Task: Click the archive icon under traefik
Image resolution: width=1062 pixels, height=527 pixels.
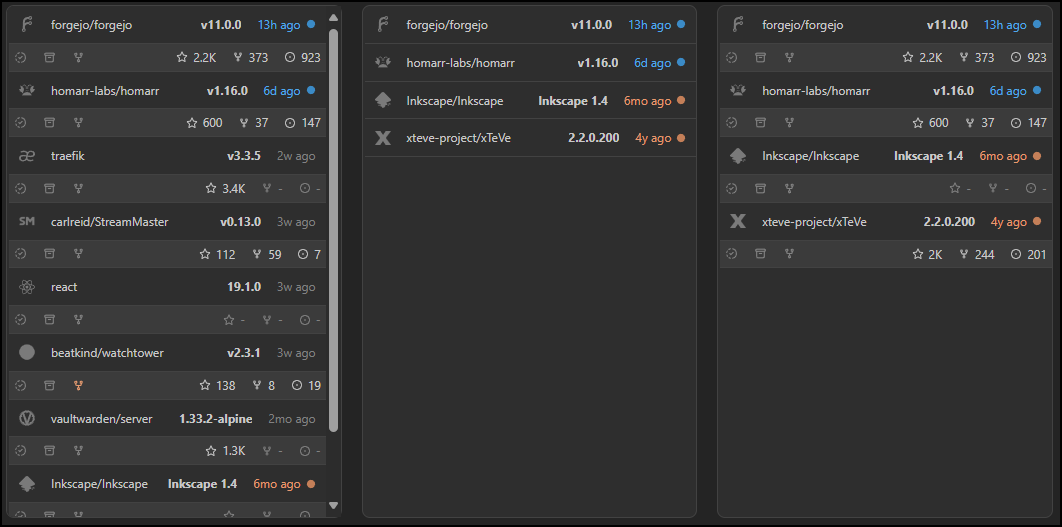Action: [x=49, y=188]
